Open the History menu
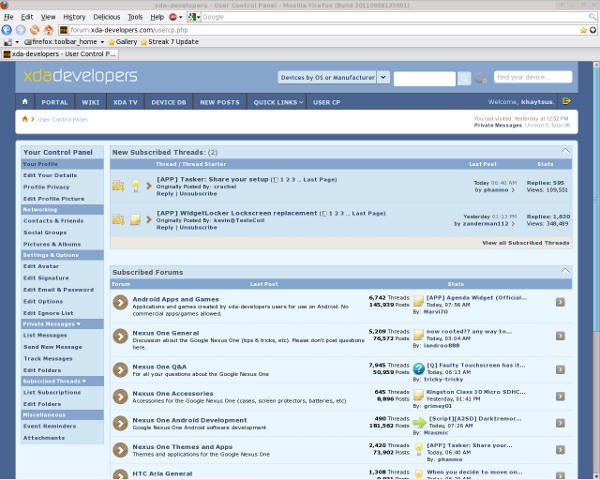This screenshot has height=480, width=600. coord(74,17)
